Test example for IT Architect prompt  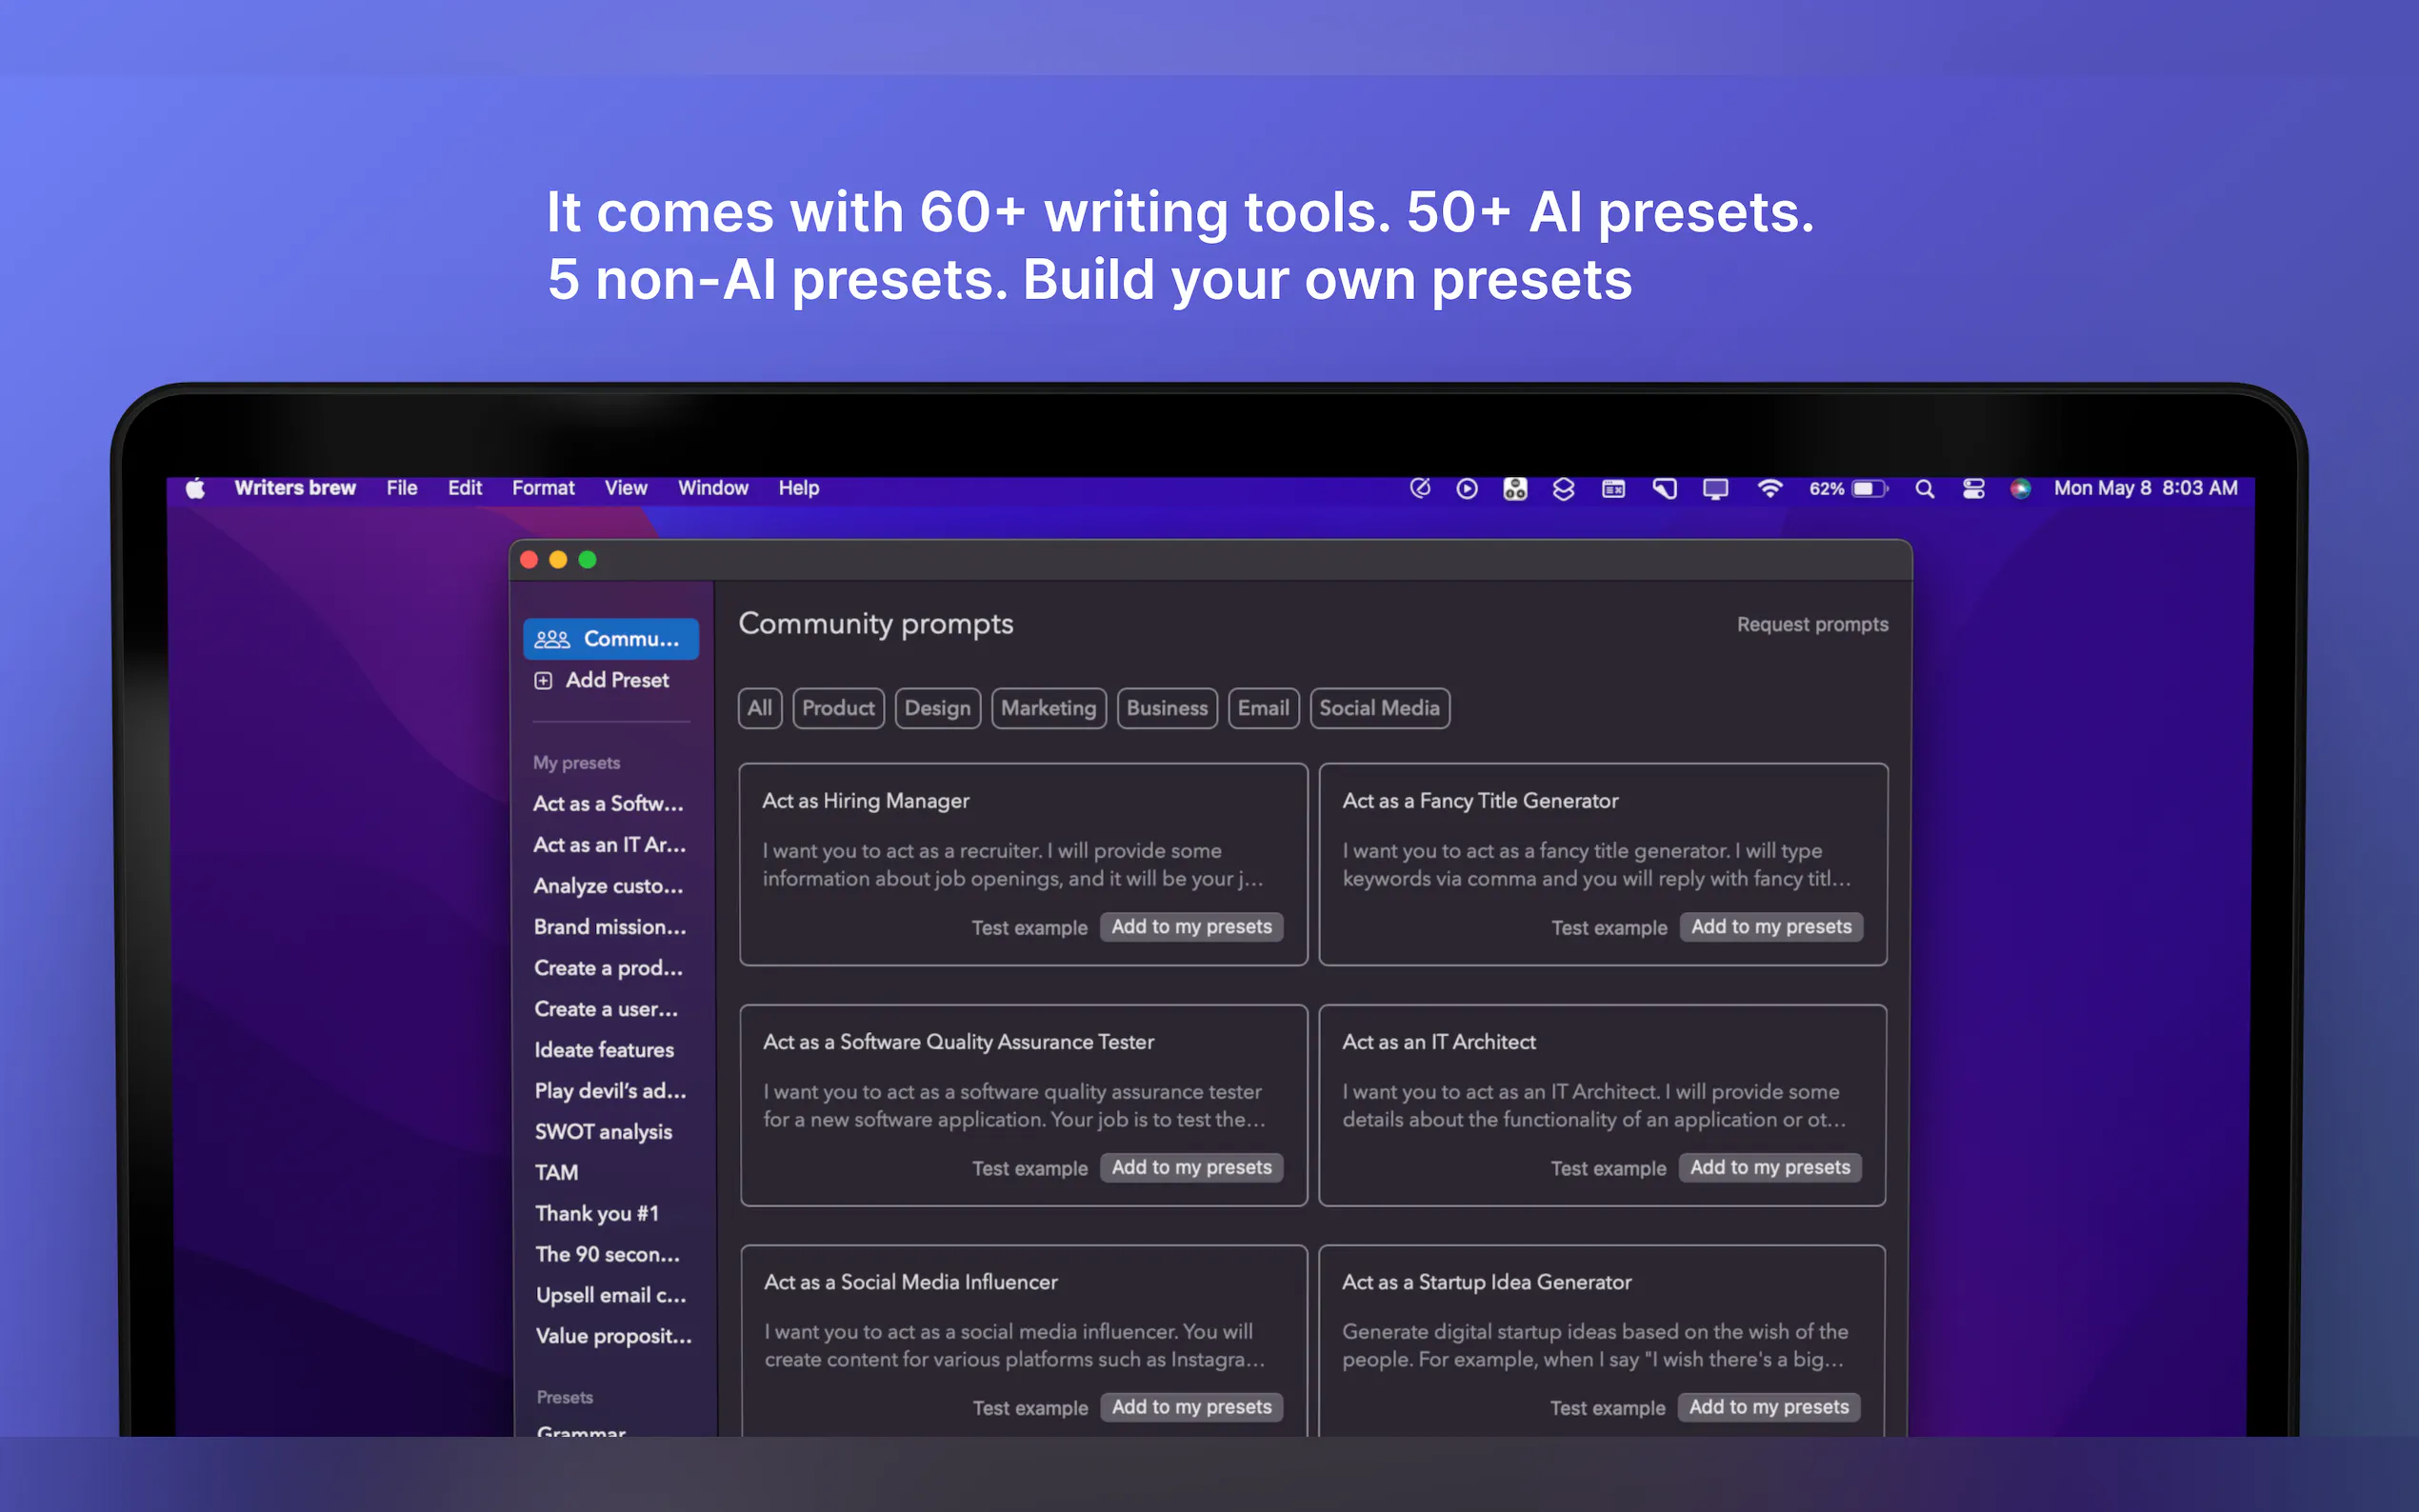click(x=1607, y=1168)
